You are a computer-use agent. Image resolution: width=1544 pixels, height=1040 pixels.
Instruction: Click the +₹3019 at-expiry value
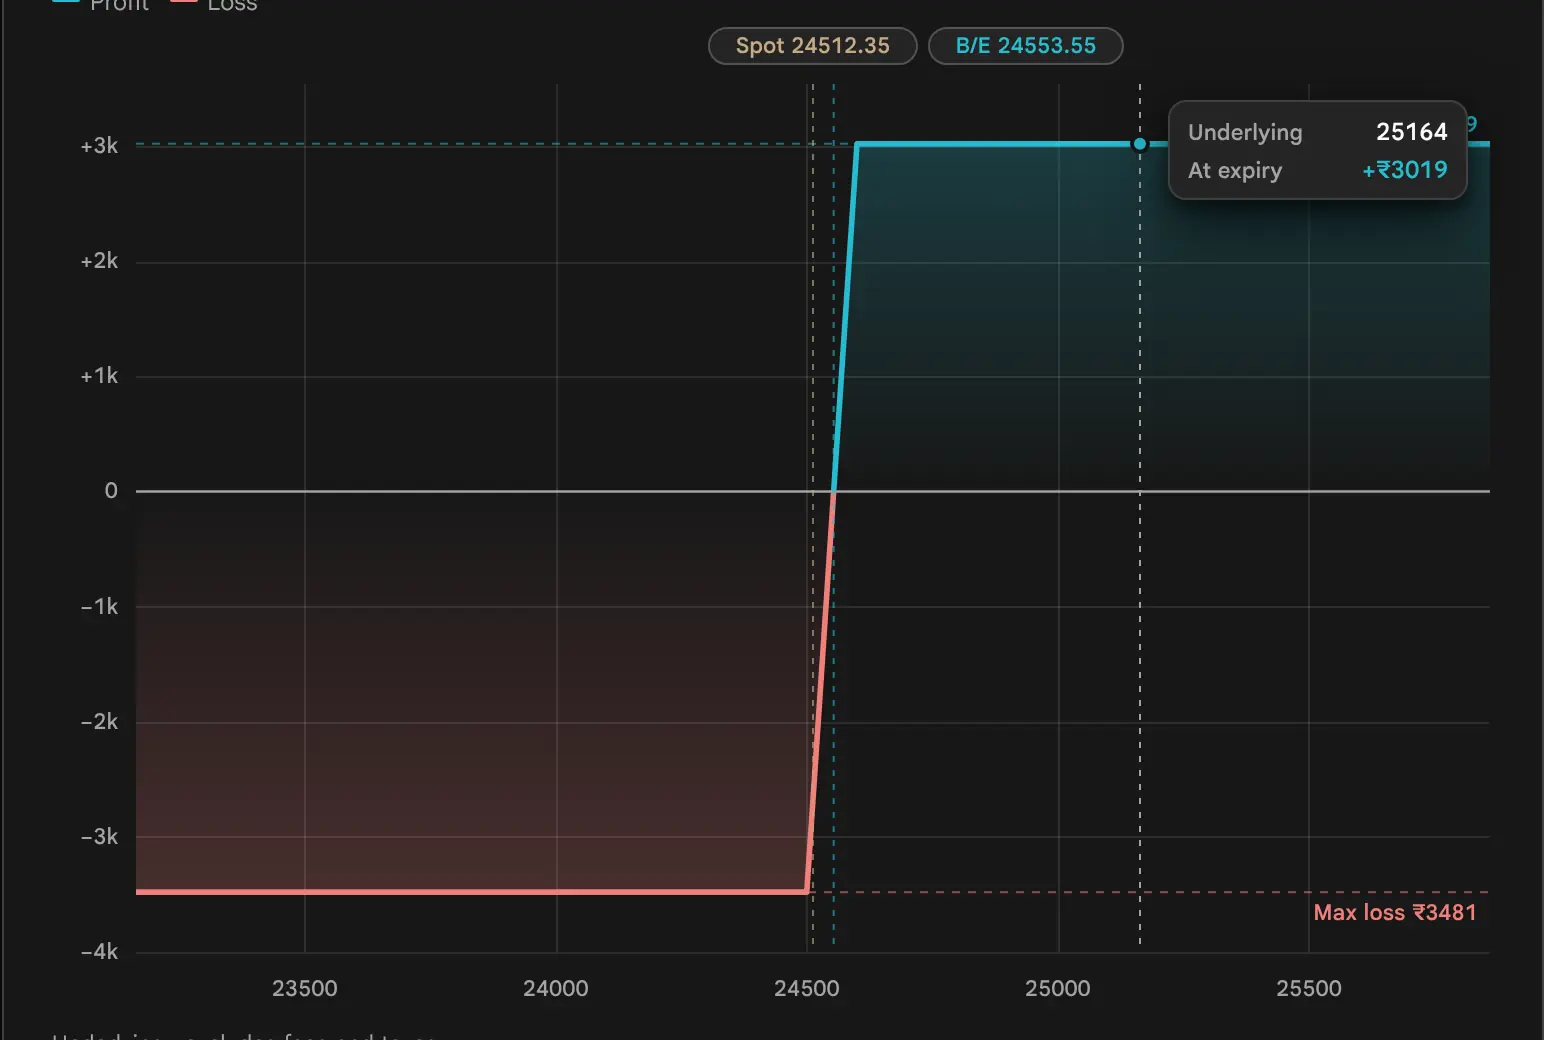pyautogui.click(x=1405, y=170)
